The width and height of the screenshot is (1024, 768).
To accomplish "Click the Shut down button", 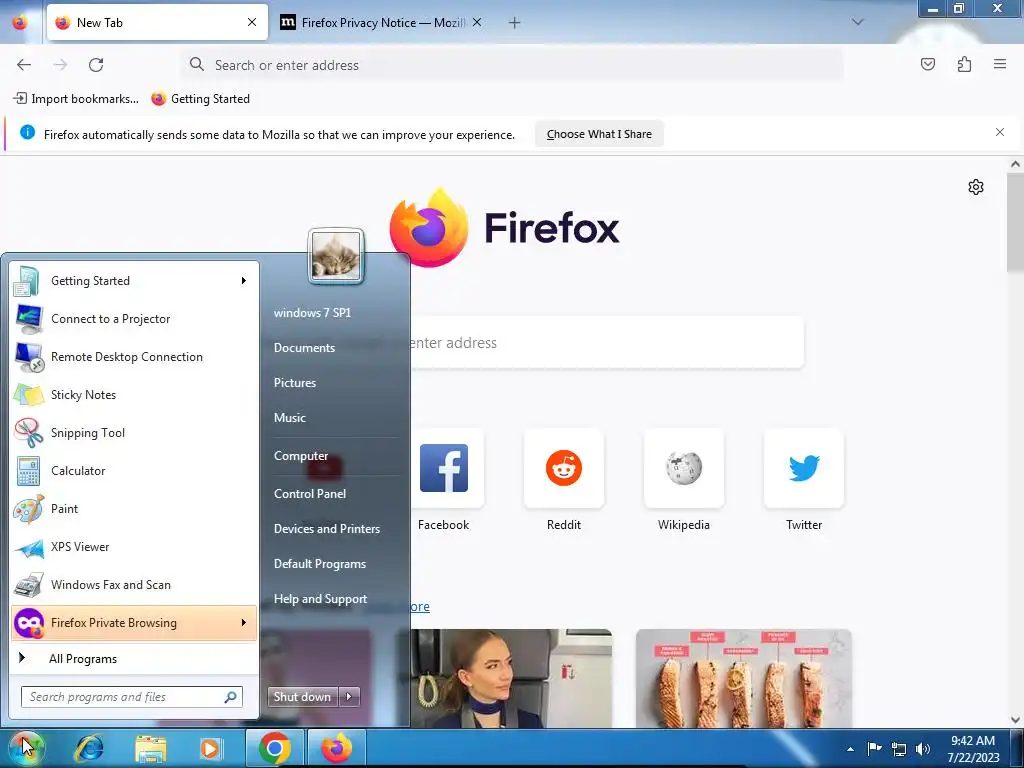I will tap(303, 697).
